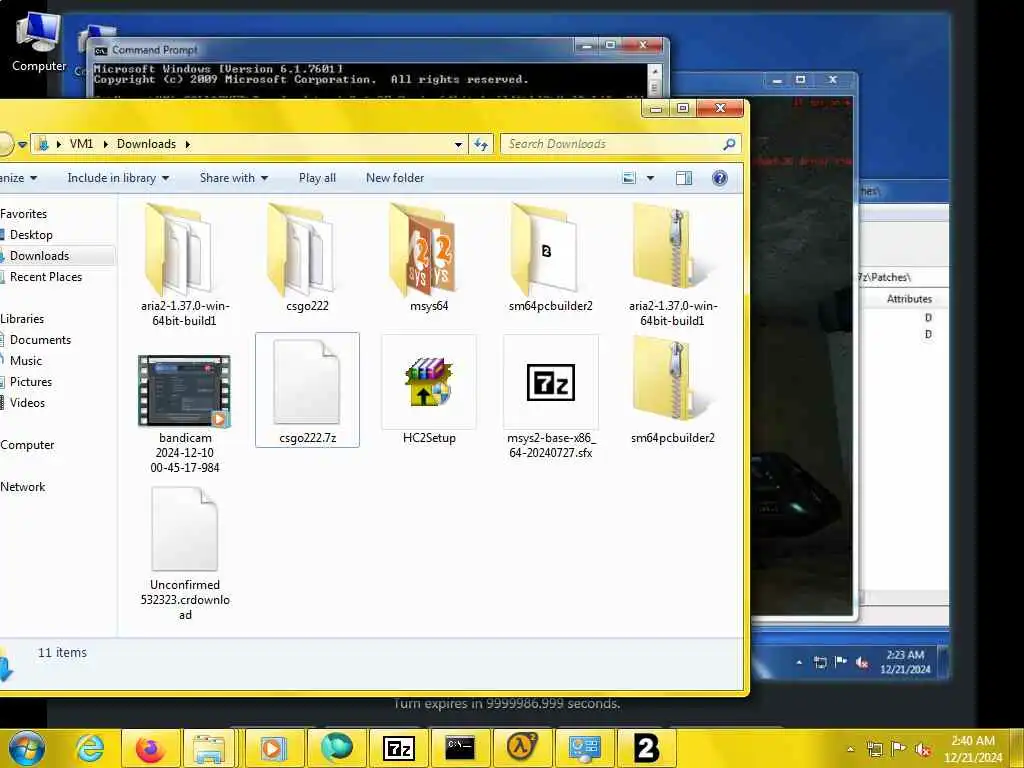Open the aria2-1.37.0-win-64bit-build1 folder
This screenshot has height=768, width=1024.
(185, 264)
